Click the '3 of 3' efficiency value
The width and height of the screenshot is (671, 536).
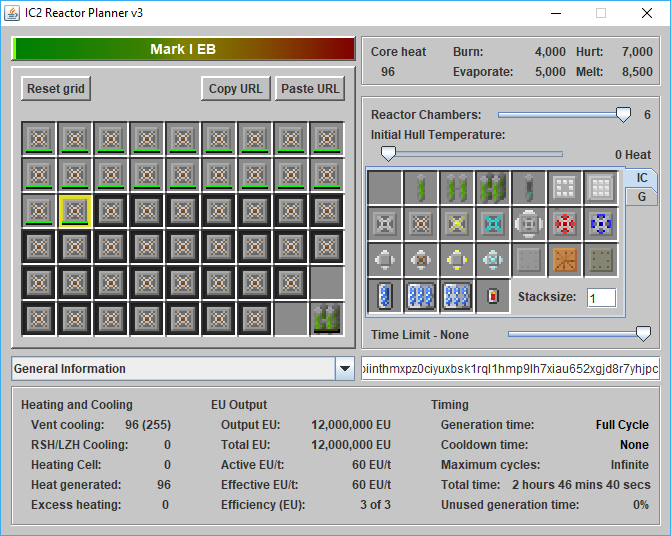point(375,505)
